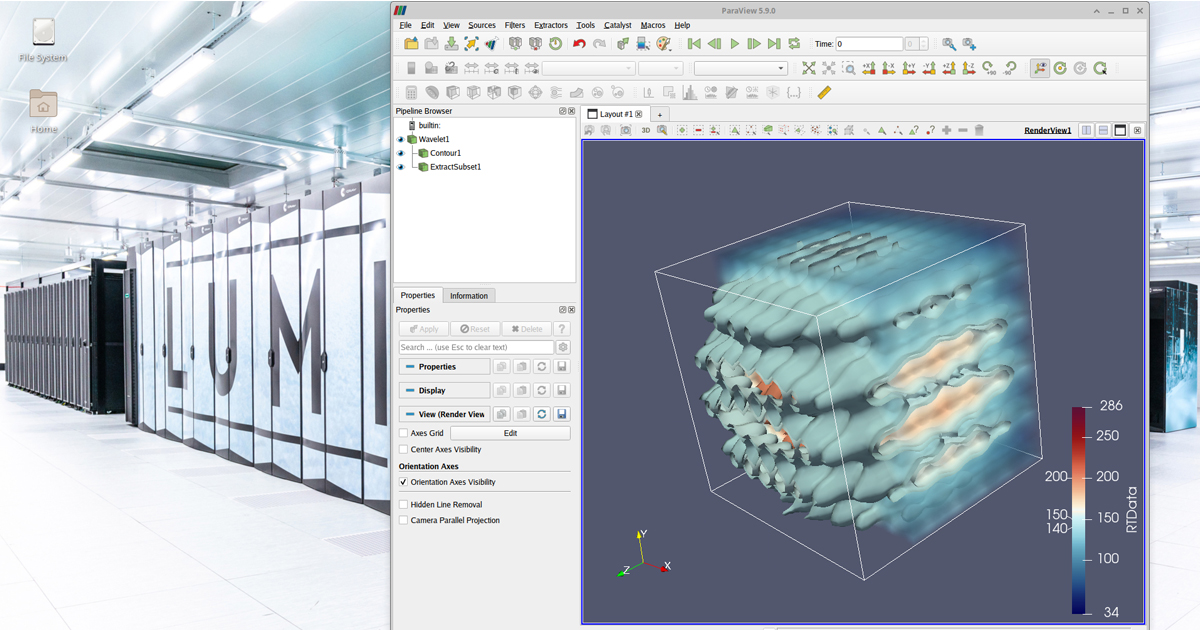The image size is (1200, 630).
Task: Click the Pick Center of rotation icon
Action: [1100, 68]
